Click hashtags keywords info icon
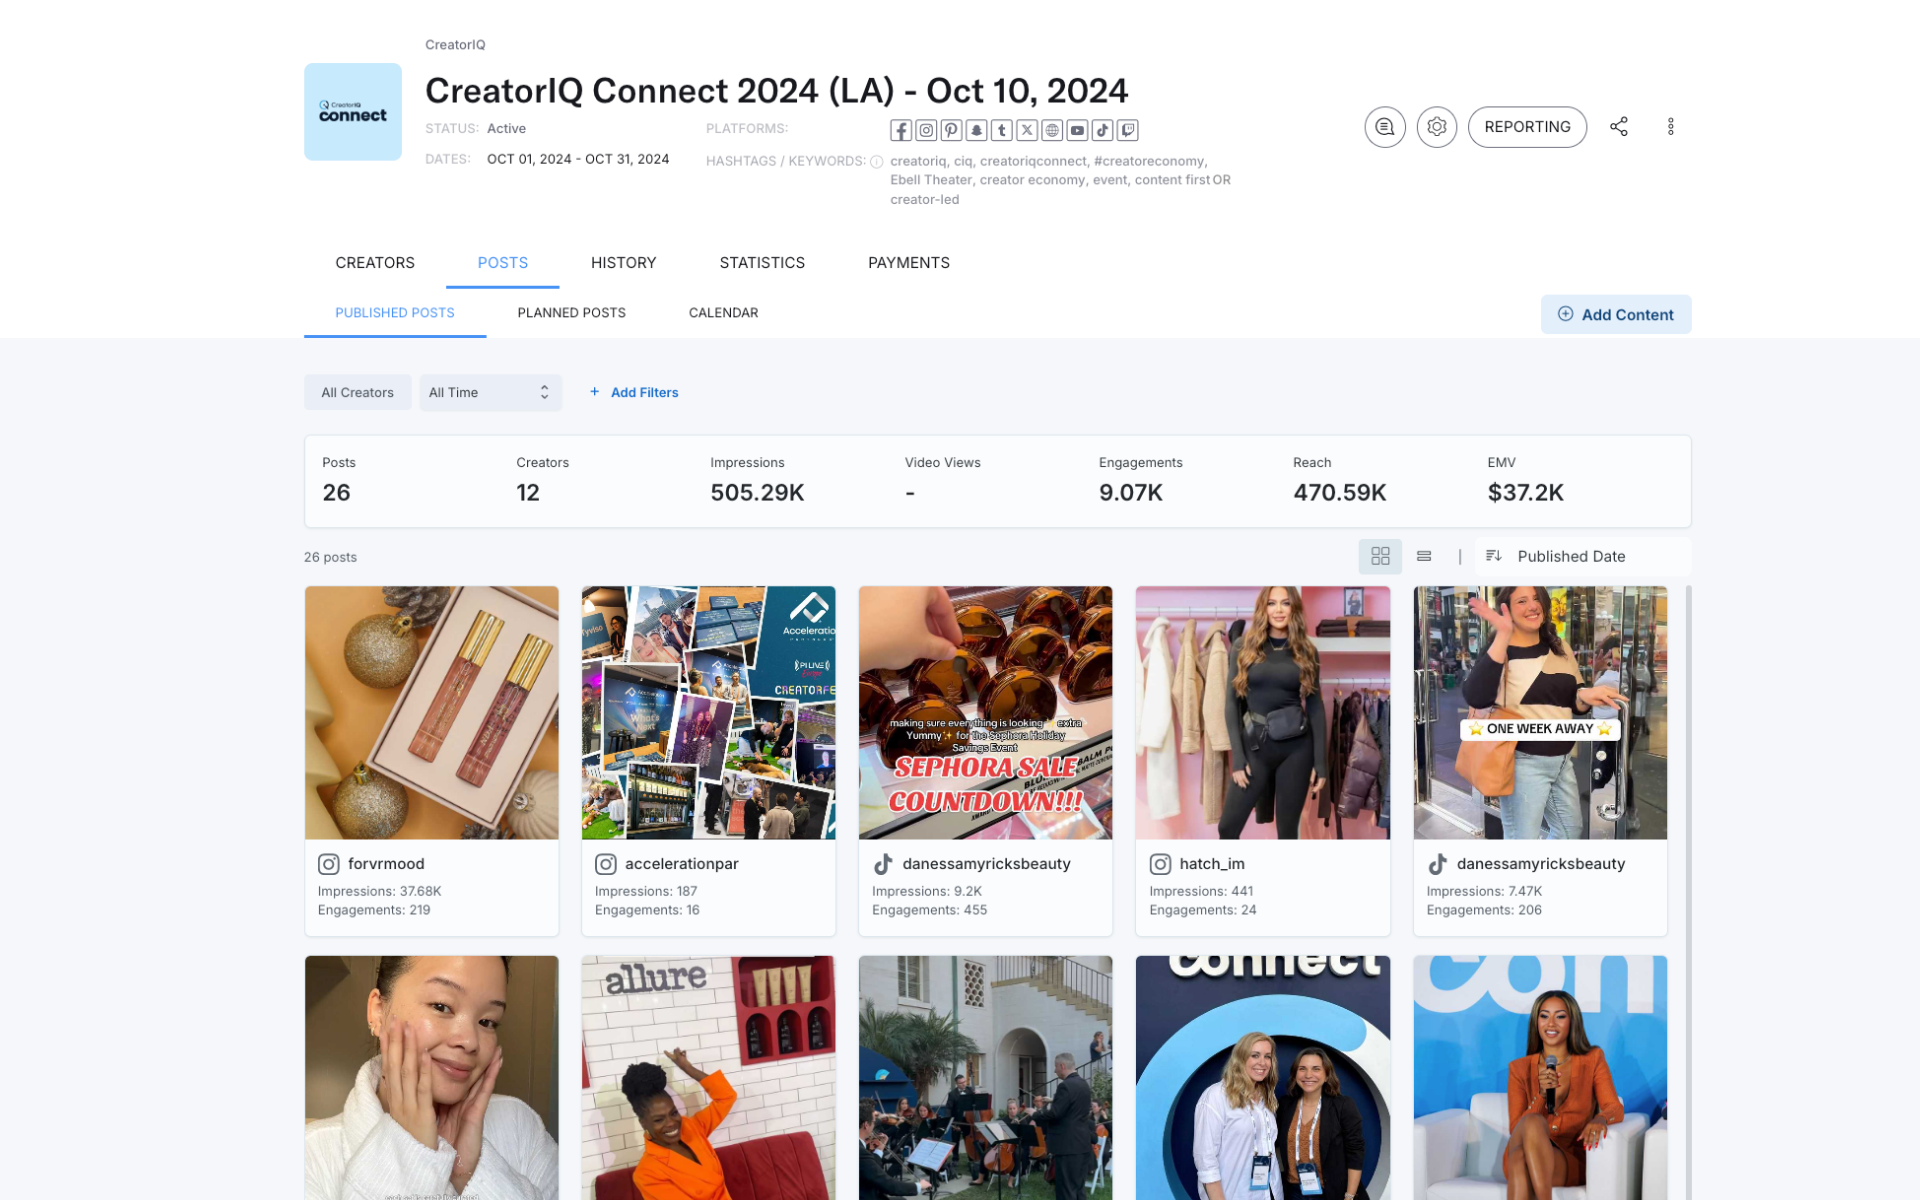The width and height of the screenshot is (1920, 1200). point(876,162)
